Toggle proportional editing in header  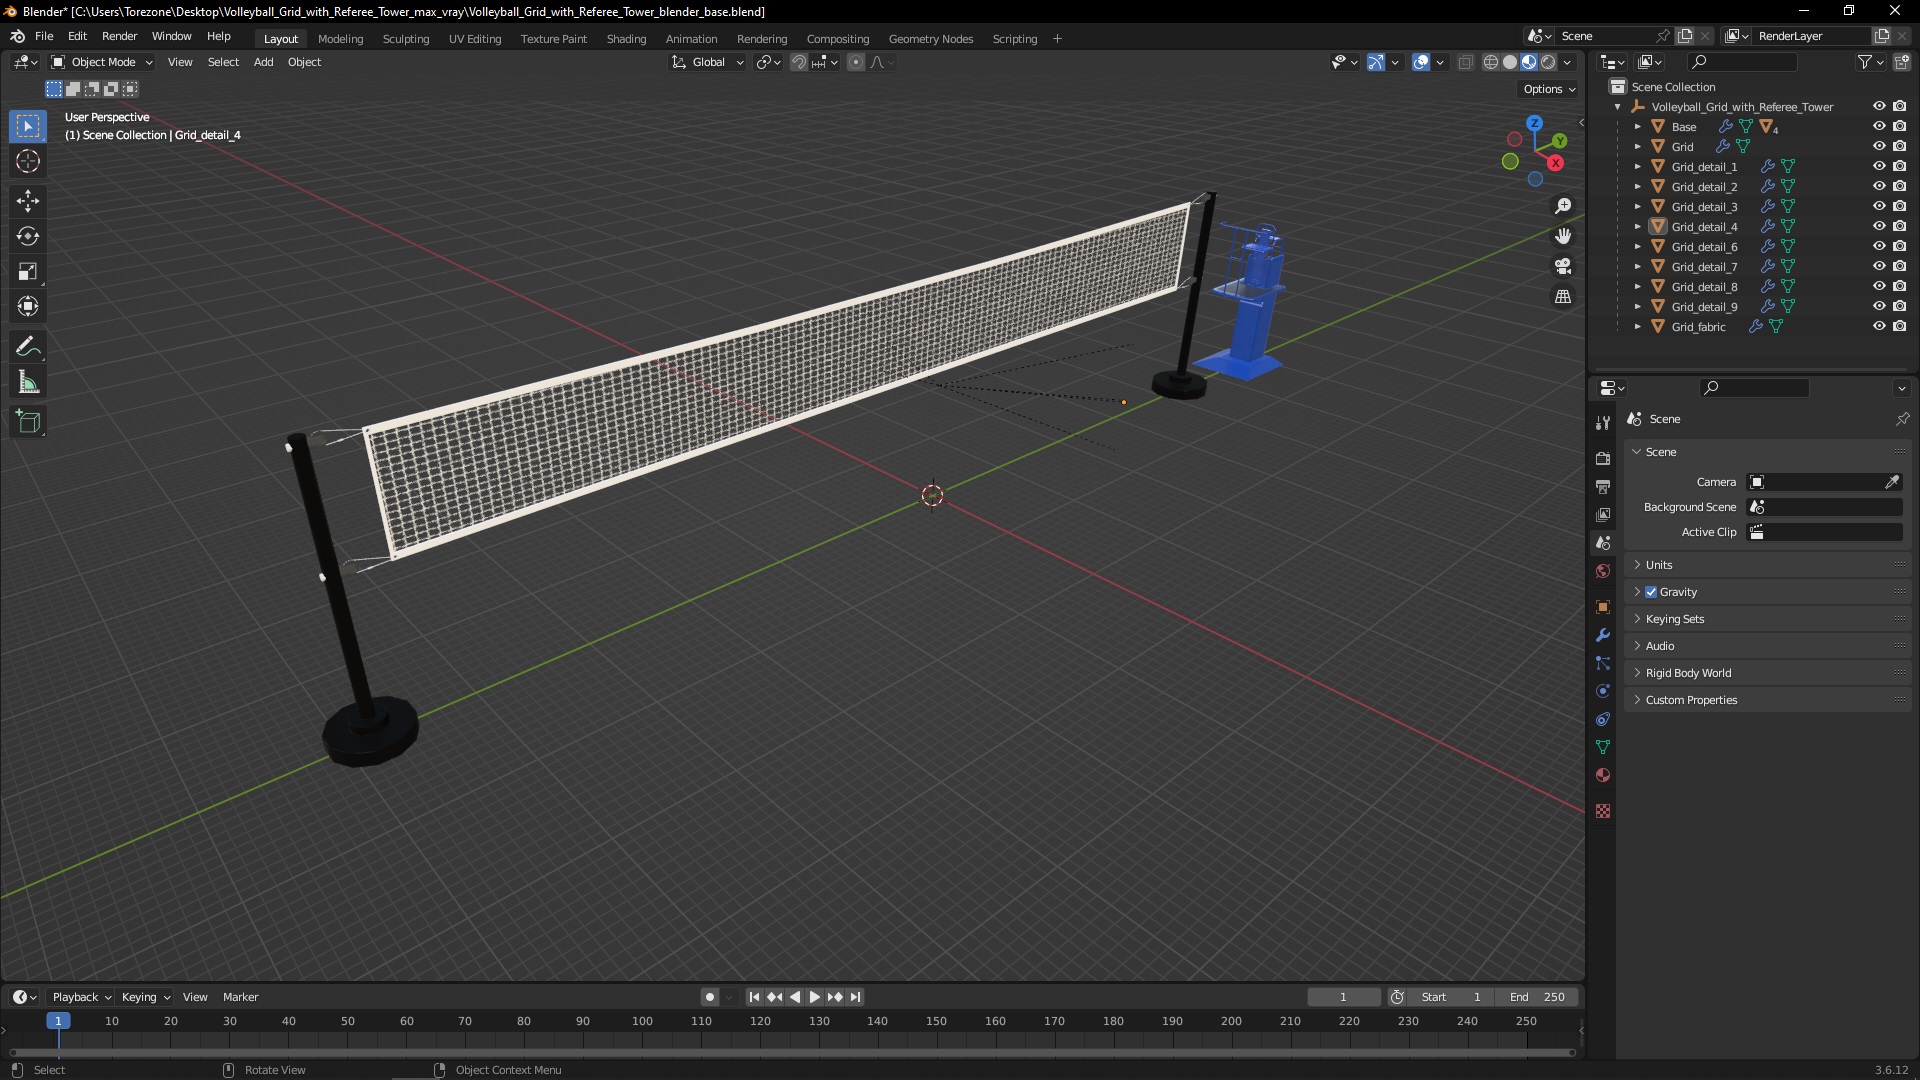coord(856,62)
